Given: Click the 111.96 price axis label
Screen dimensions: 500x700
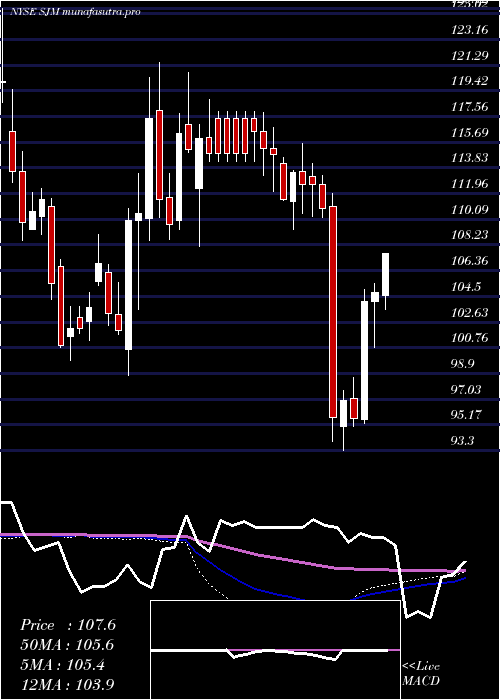Looking at the screenshot, I should [x=468, y=184].
